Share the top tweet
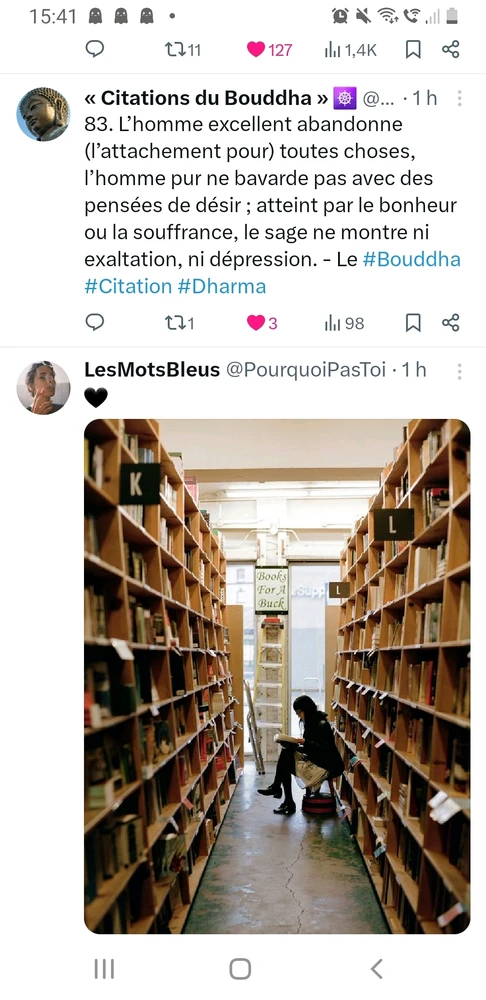The width and height of the screenshot is (486, 1000). (450, 49)
